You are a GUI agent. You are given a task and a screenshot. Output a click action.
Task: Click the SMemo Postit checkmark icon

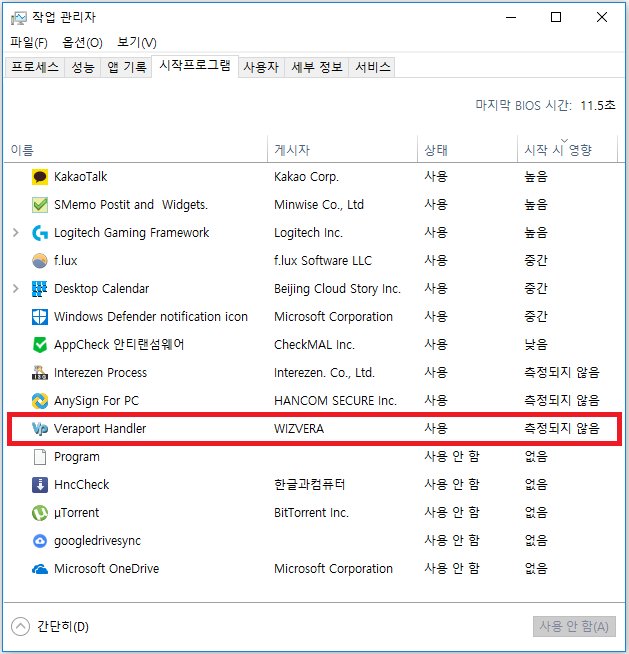point(40,205)
